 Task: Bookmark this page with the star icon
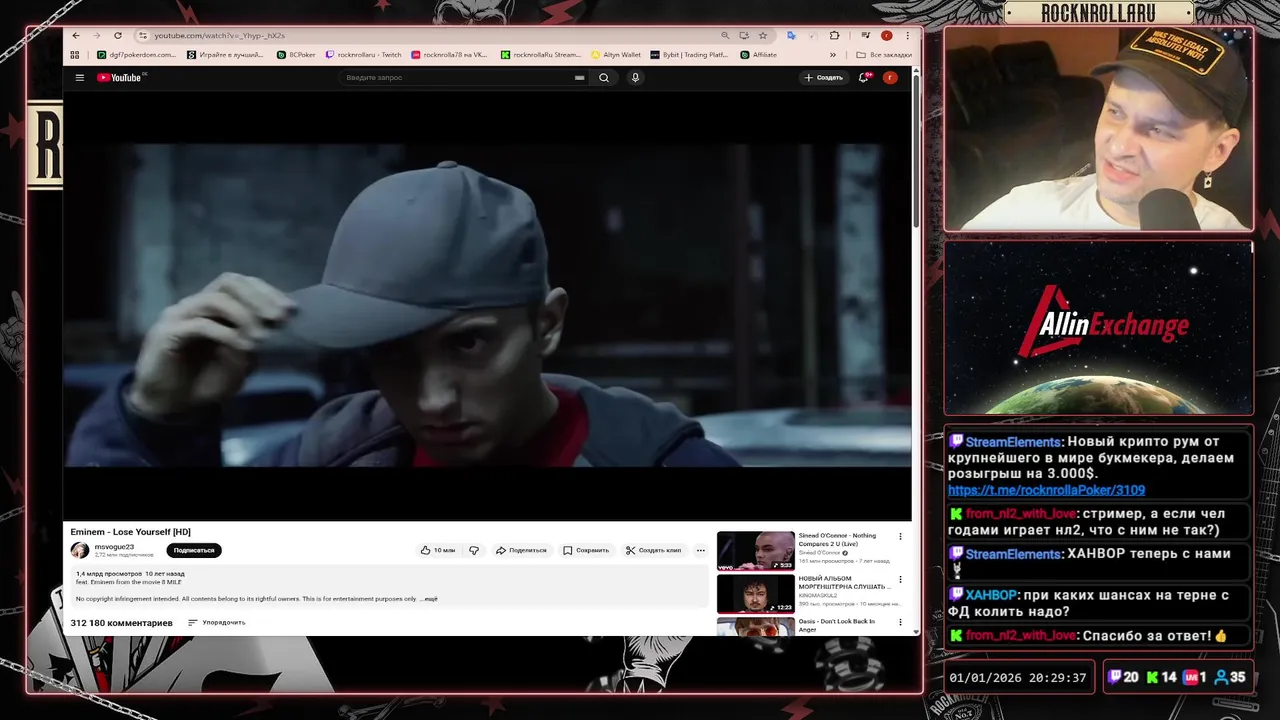coord(763,35)
